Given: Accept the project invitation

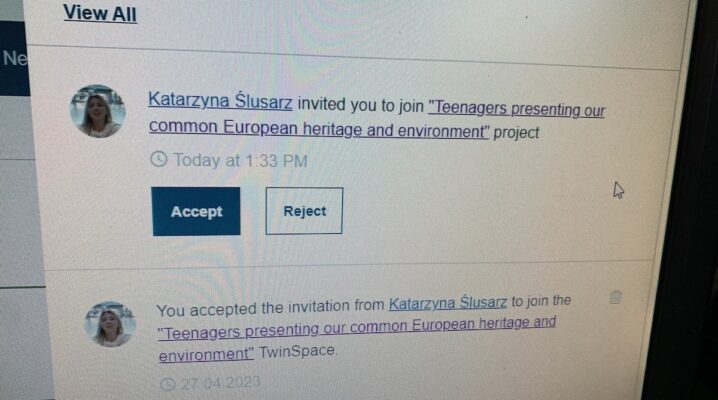Looking at the screenshot, I should point(196,211).
